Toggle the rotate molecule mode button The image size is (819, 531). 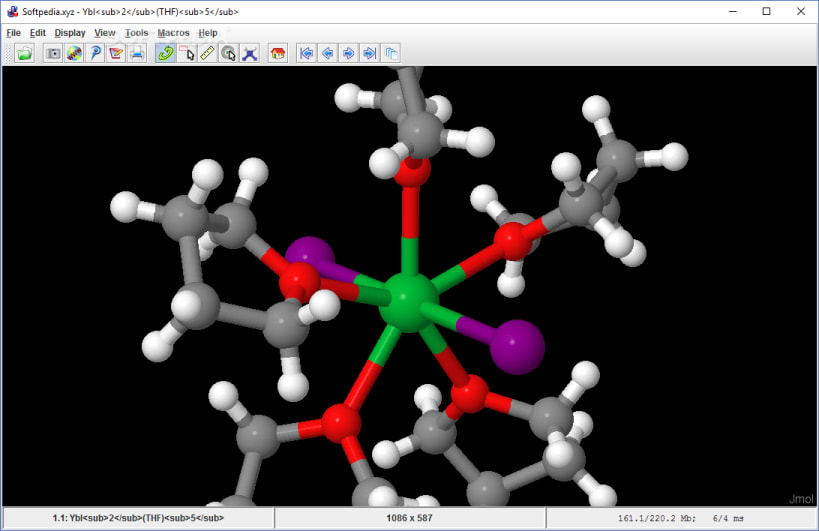click(165, 53)
